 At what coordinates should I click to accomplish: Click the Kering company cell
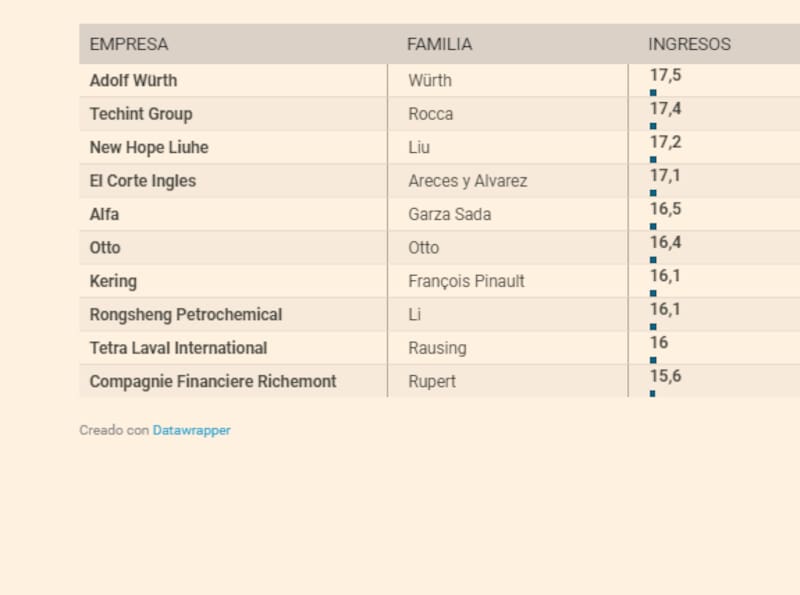(113, 281)
